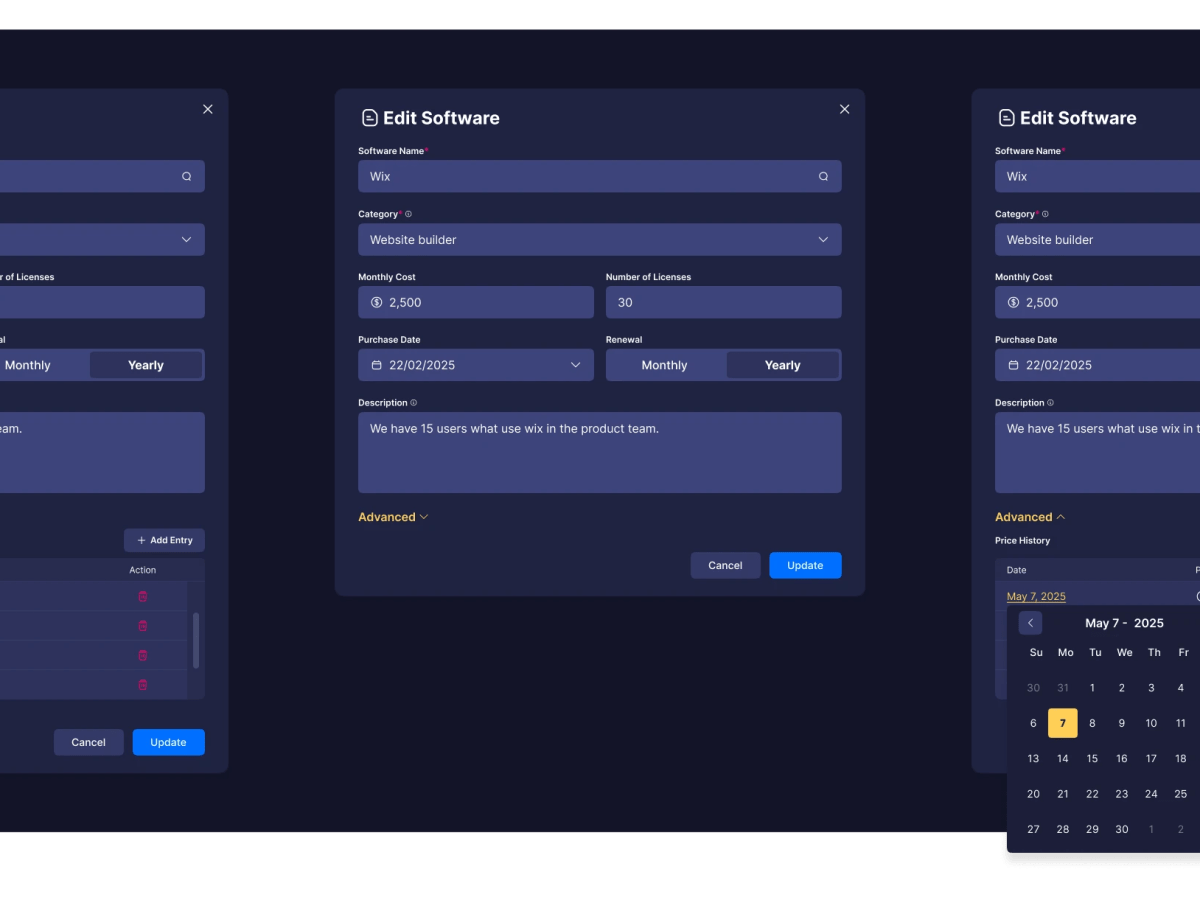Click the May 7, 2025 date link
The image size is (1200, 900).
point(1036,596)
